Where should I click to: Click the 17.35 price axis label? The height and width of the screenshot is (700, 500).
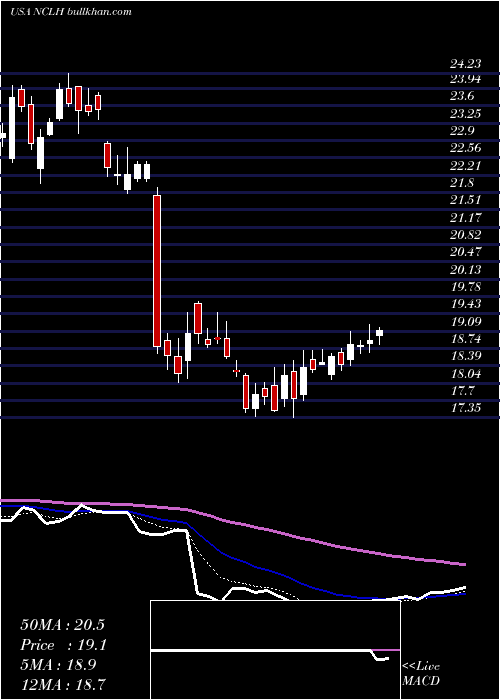(x=466, y=408)
